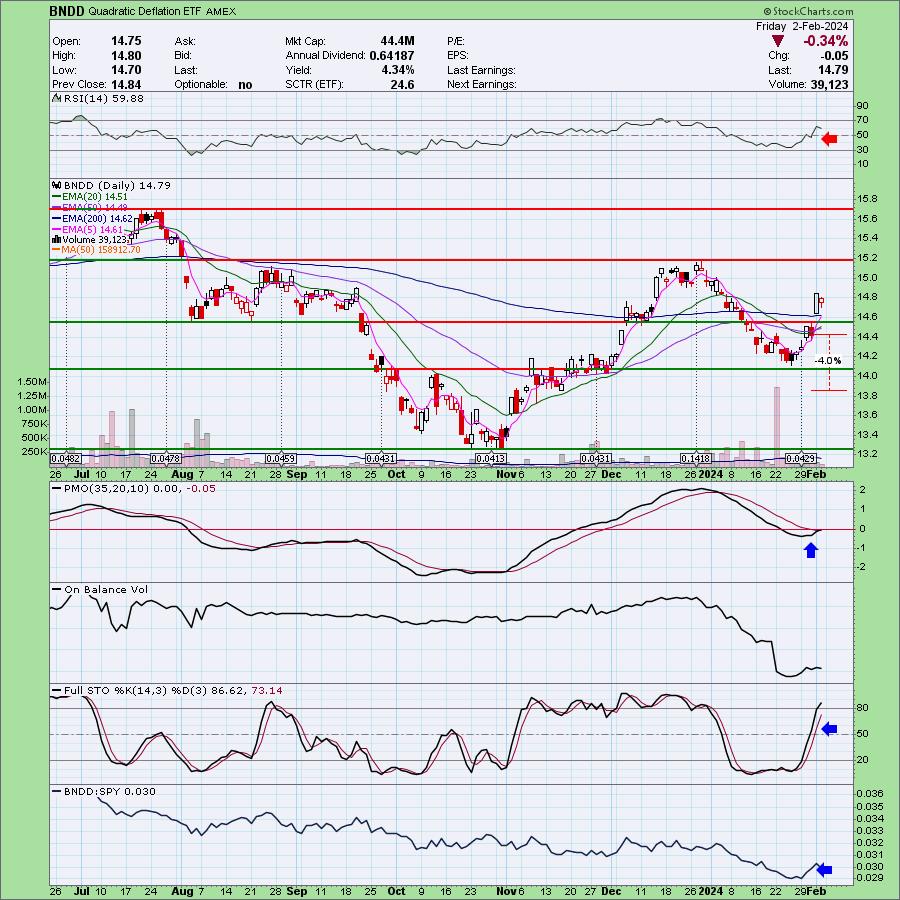The height and width of the screenshot is (900, 900).
Task: Click the 0.0482 dividend marker label
Action: coord(65,459)
